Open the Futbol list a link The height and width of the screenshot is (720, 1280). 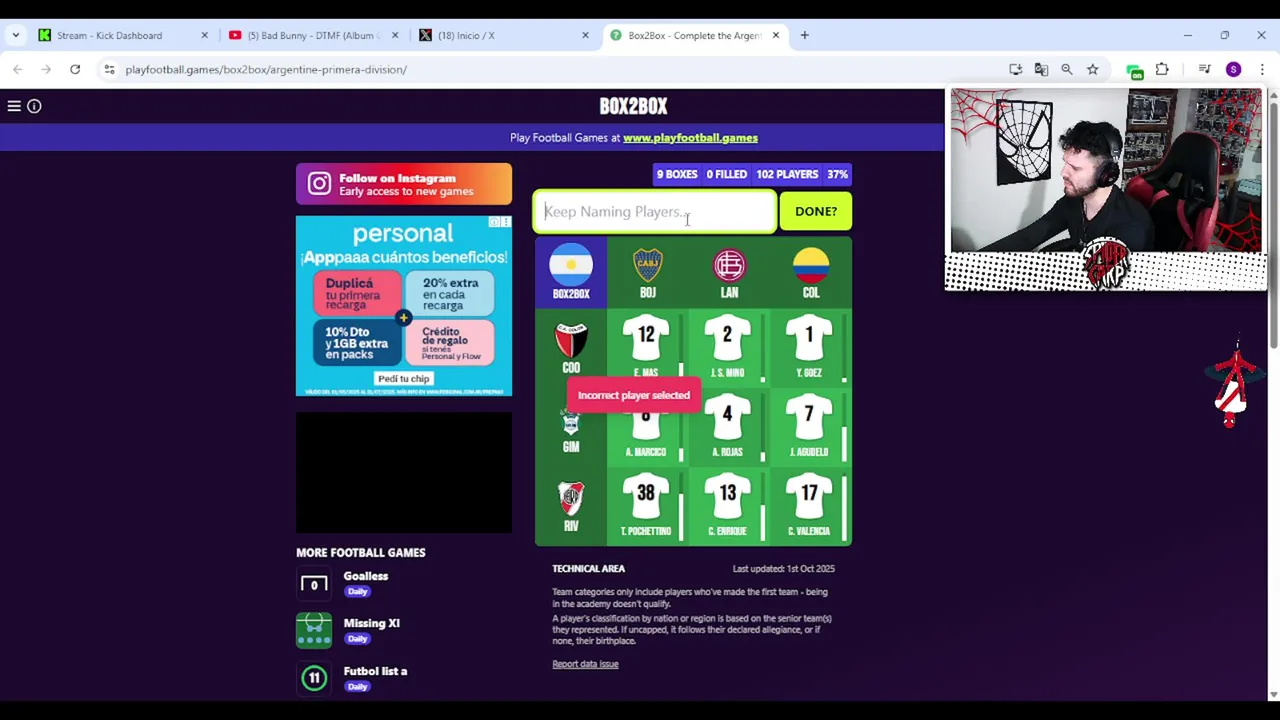coord(375,671)
